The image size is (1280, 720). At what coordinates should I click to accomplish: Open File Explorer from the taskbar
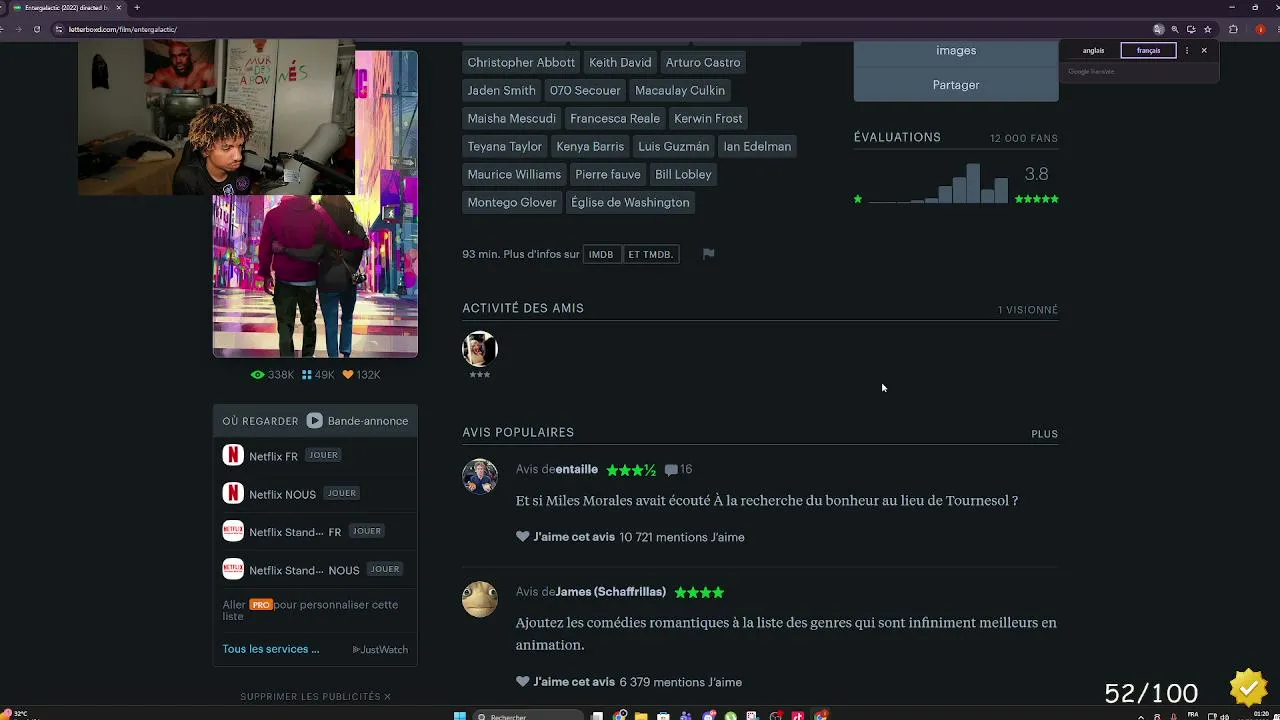[641, 716]
